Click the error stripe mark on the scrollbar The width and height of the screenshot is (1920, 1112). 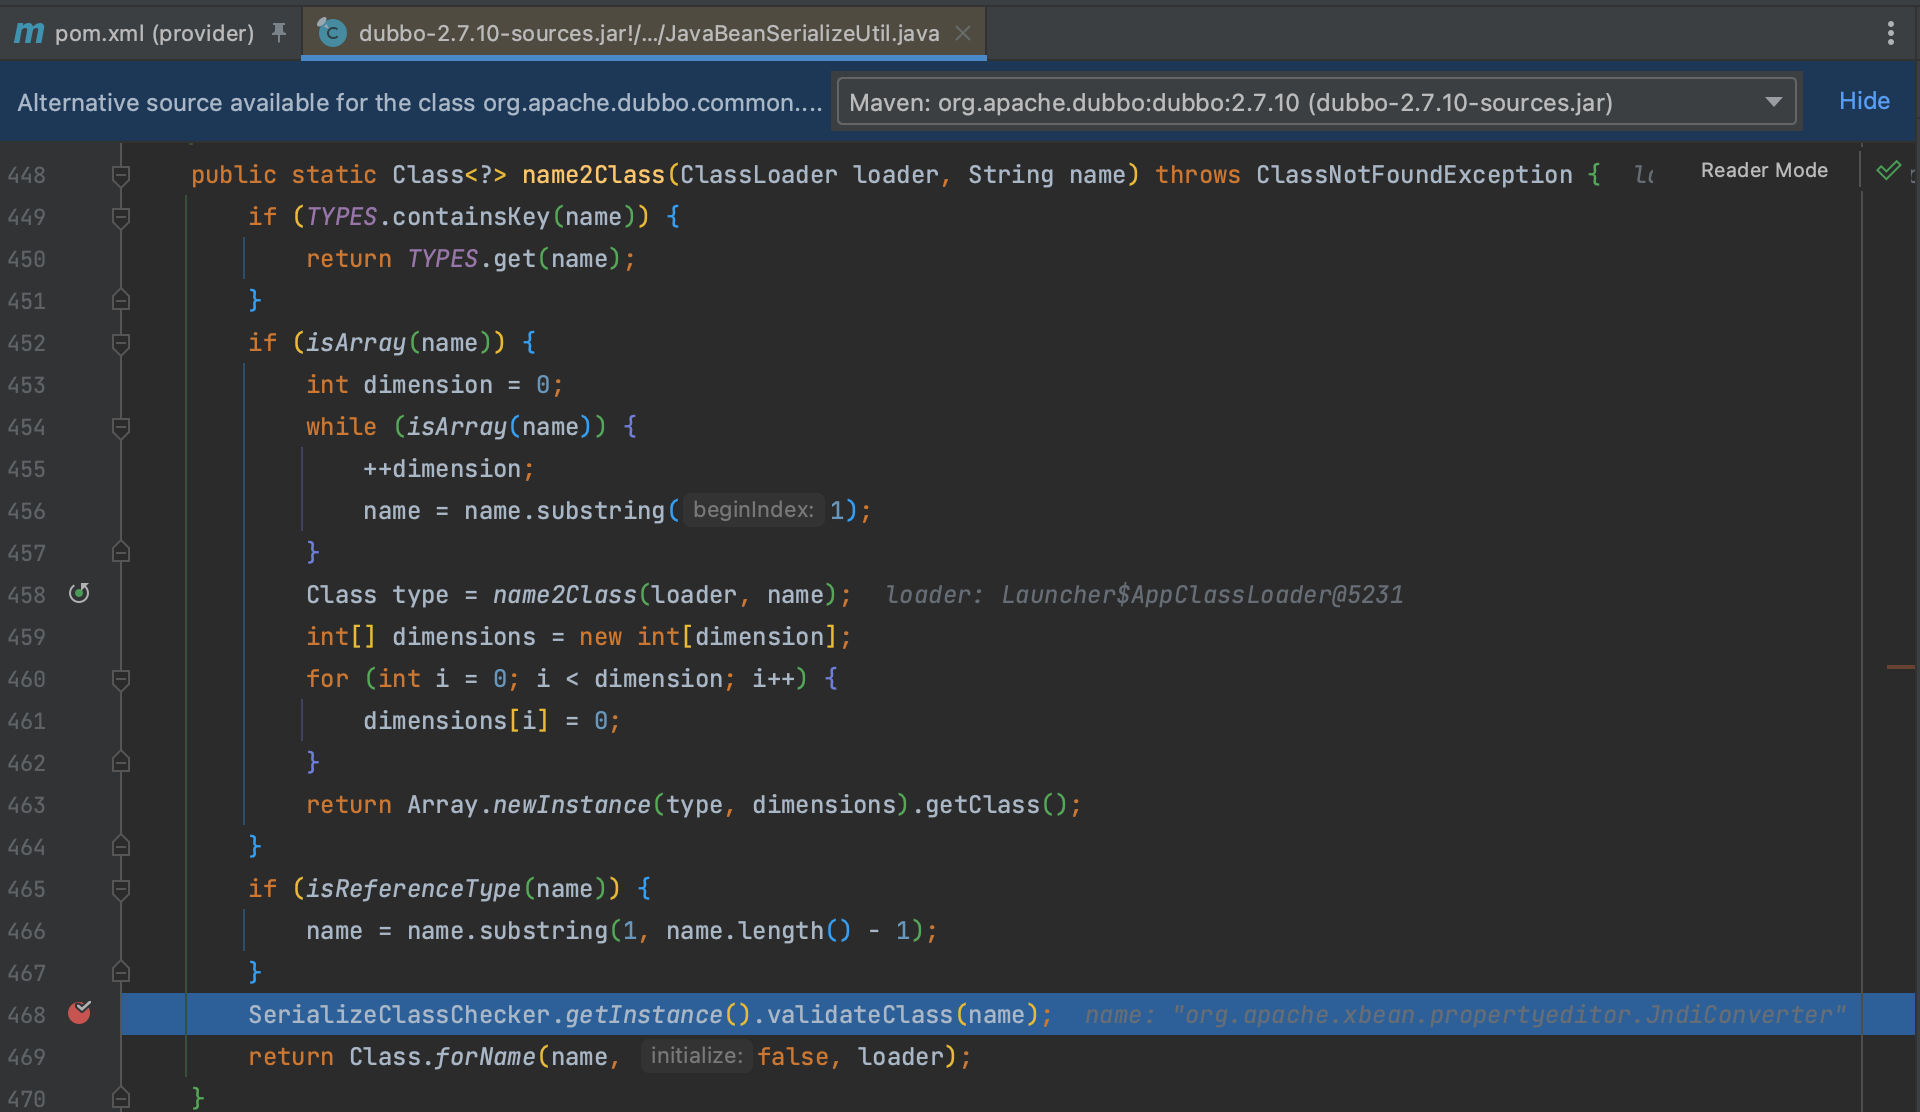(1900, 667)
